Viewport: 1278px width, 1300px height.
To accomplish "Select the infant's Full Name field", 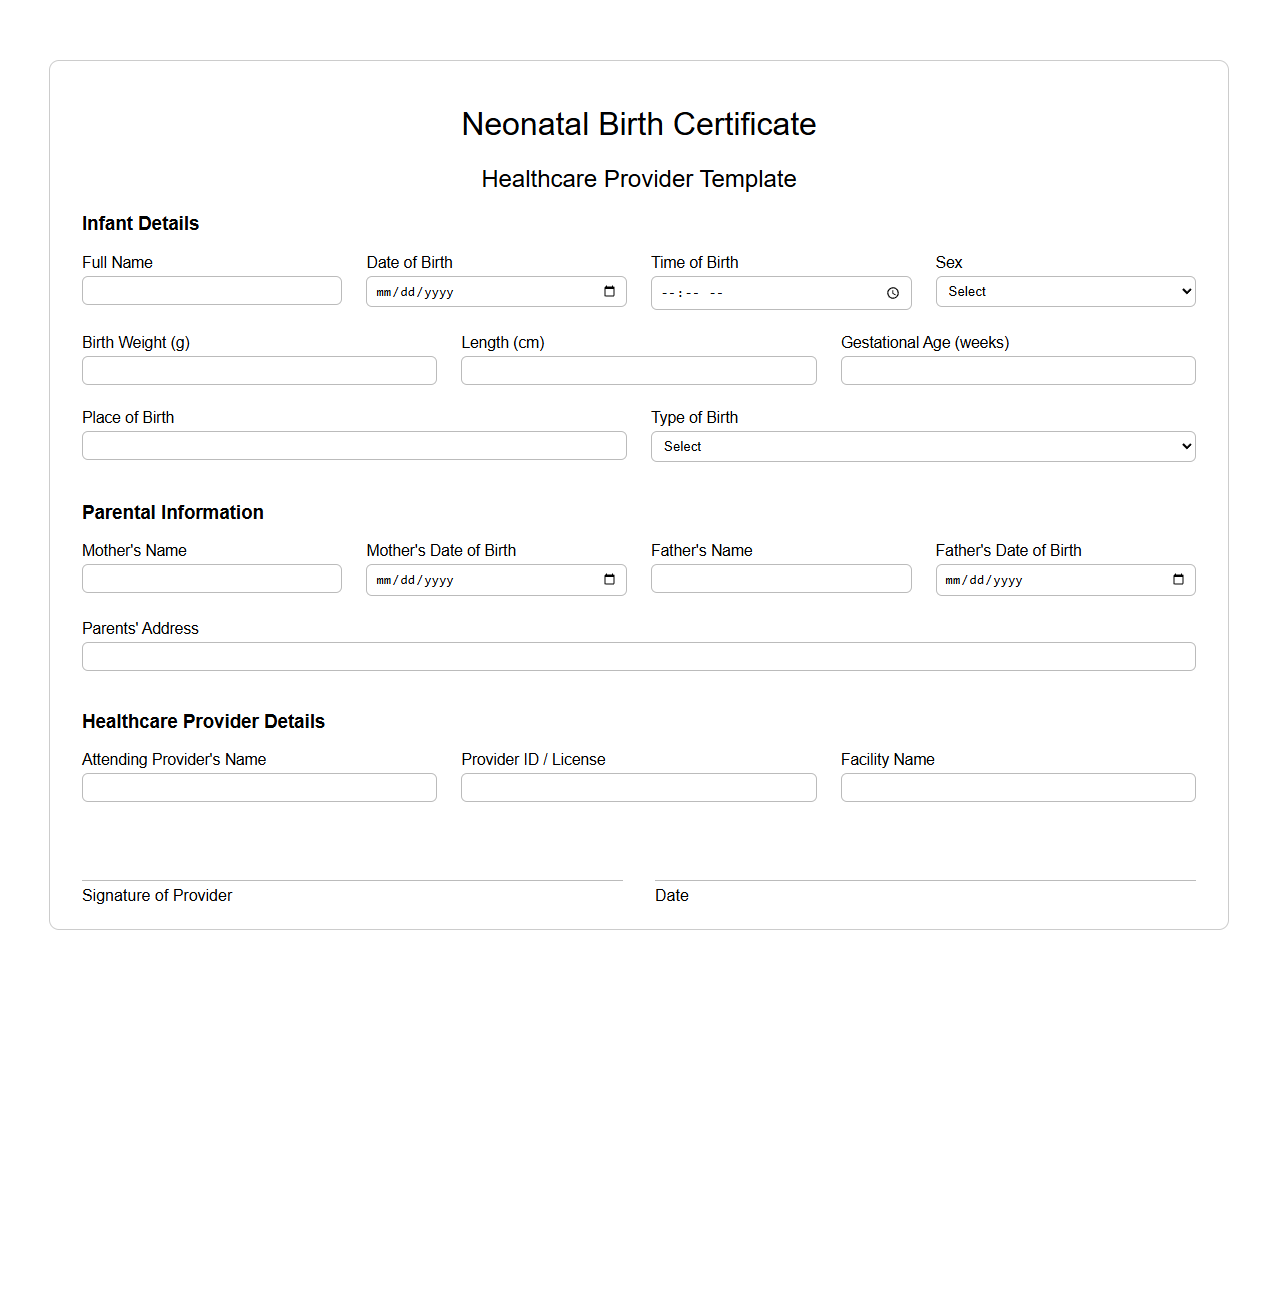I will [x=211, y=290].
